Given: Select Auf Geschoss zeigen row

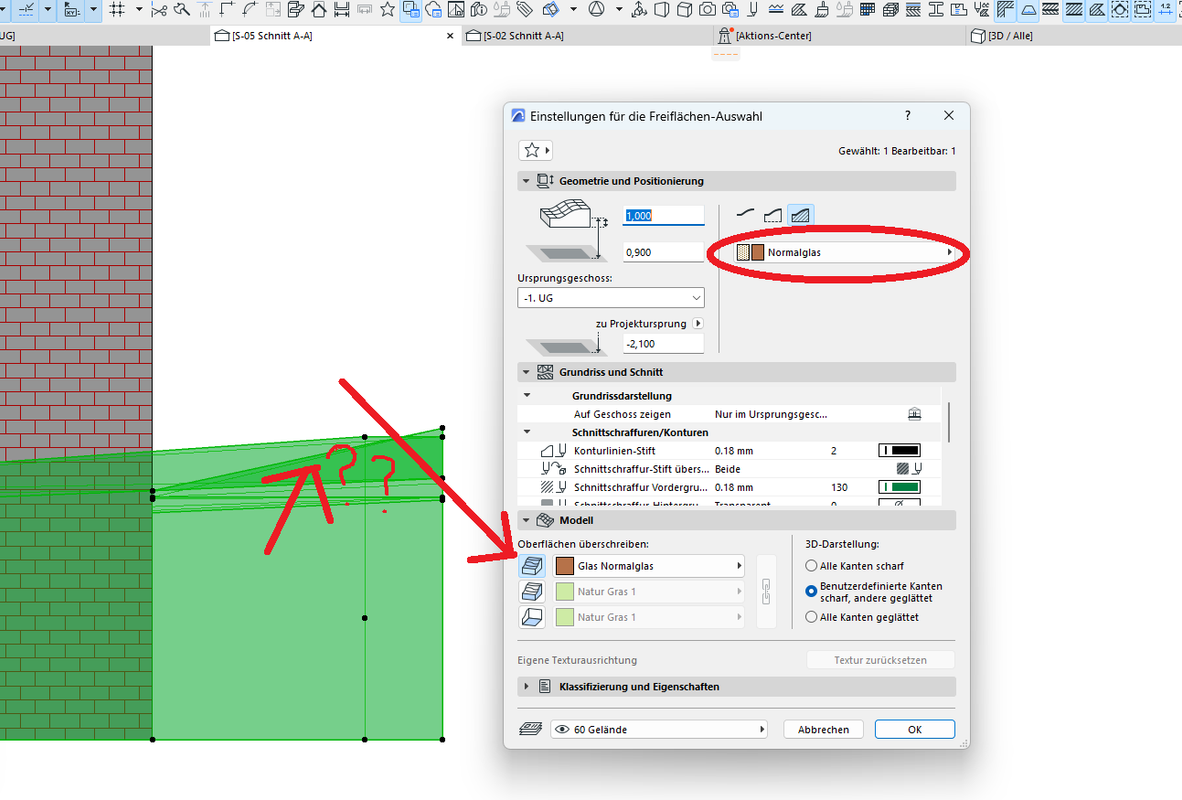Looking at the screenshot, I should (x=729, y=414).
